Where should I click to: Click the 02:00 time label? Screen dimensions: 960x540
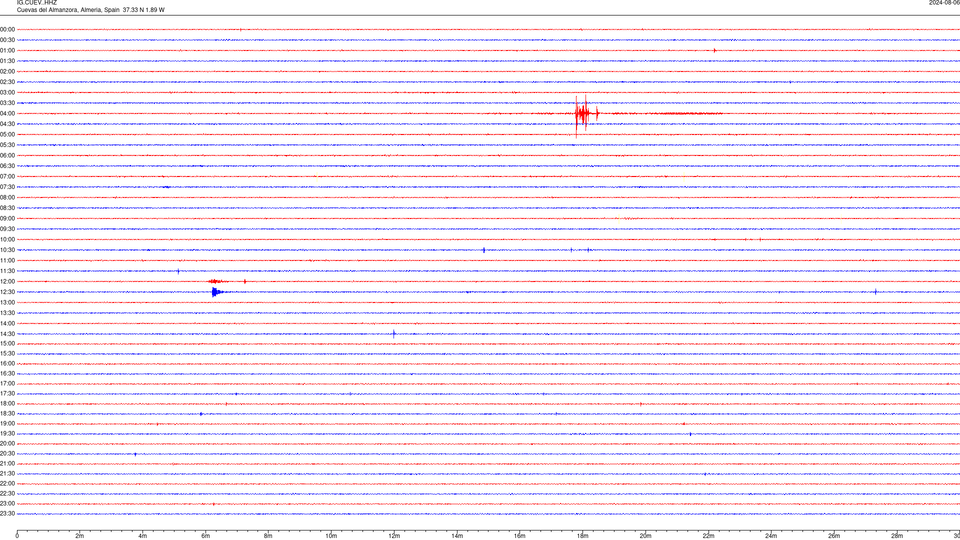coord(7,72)
